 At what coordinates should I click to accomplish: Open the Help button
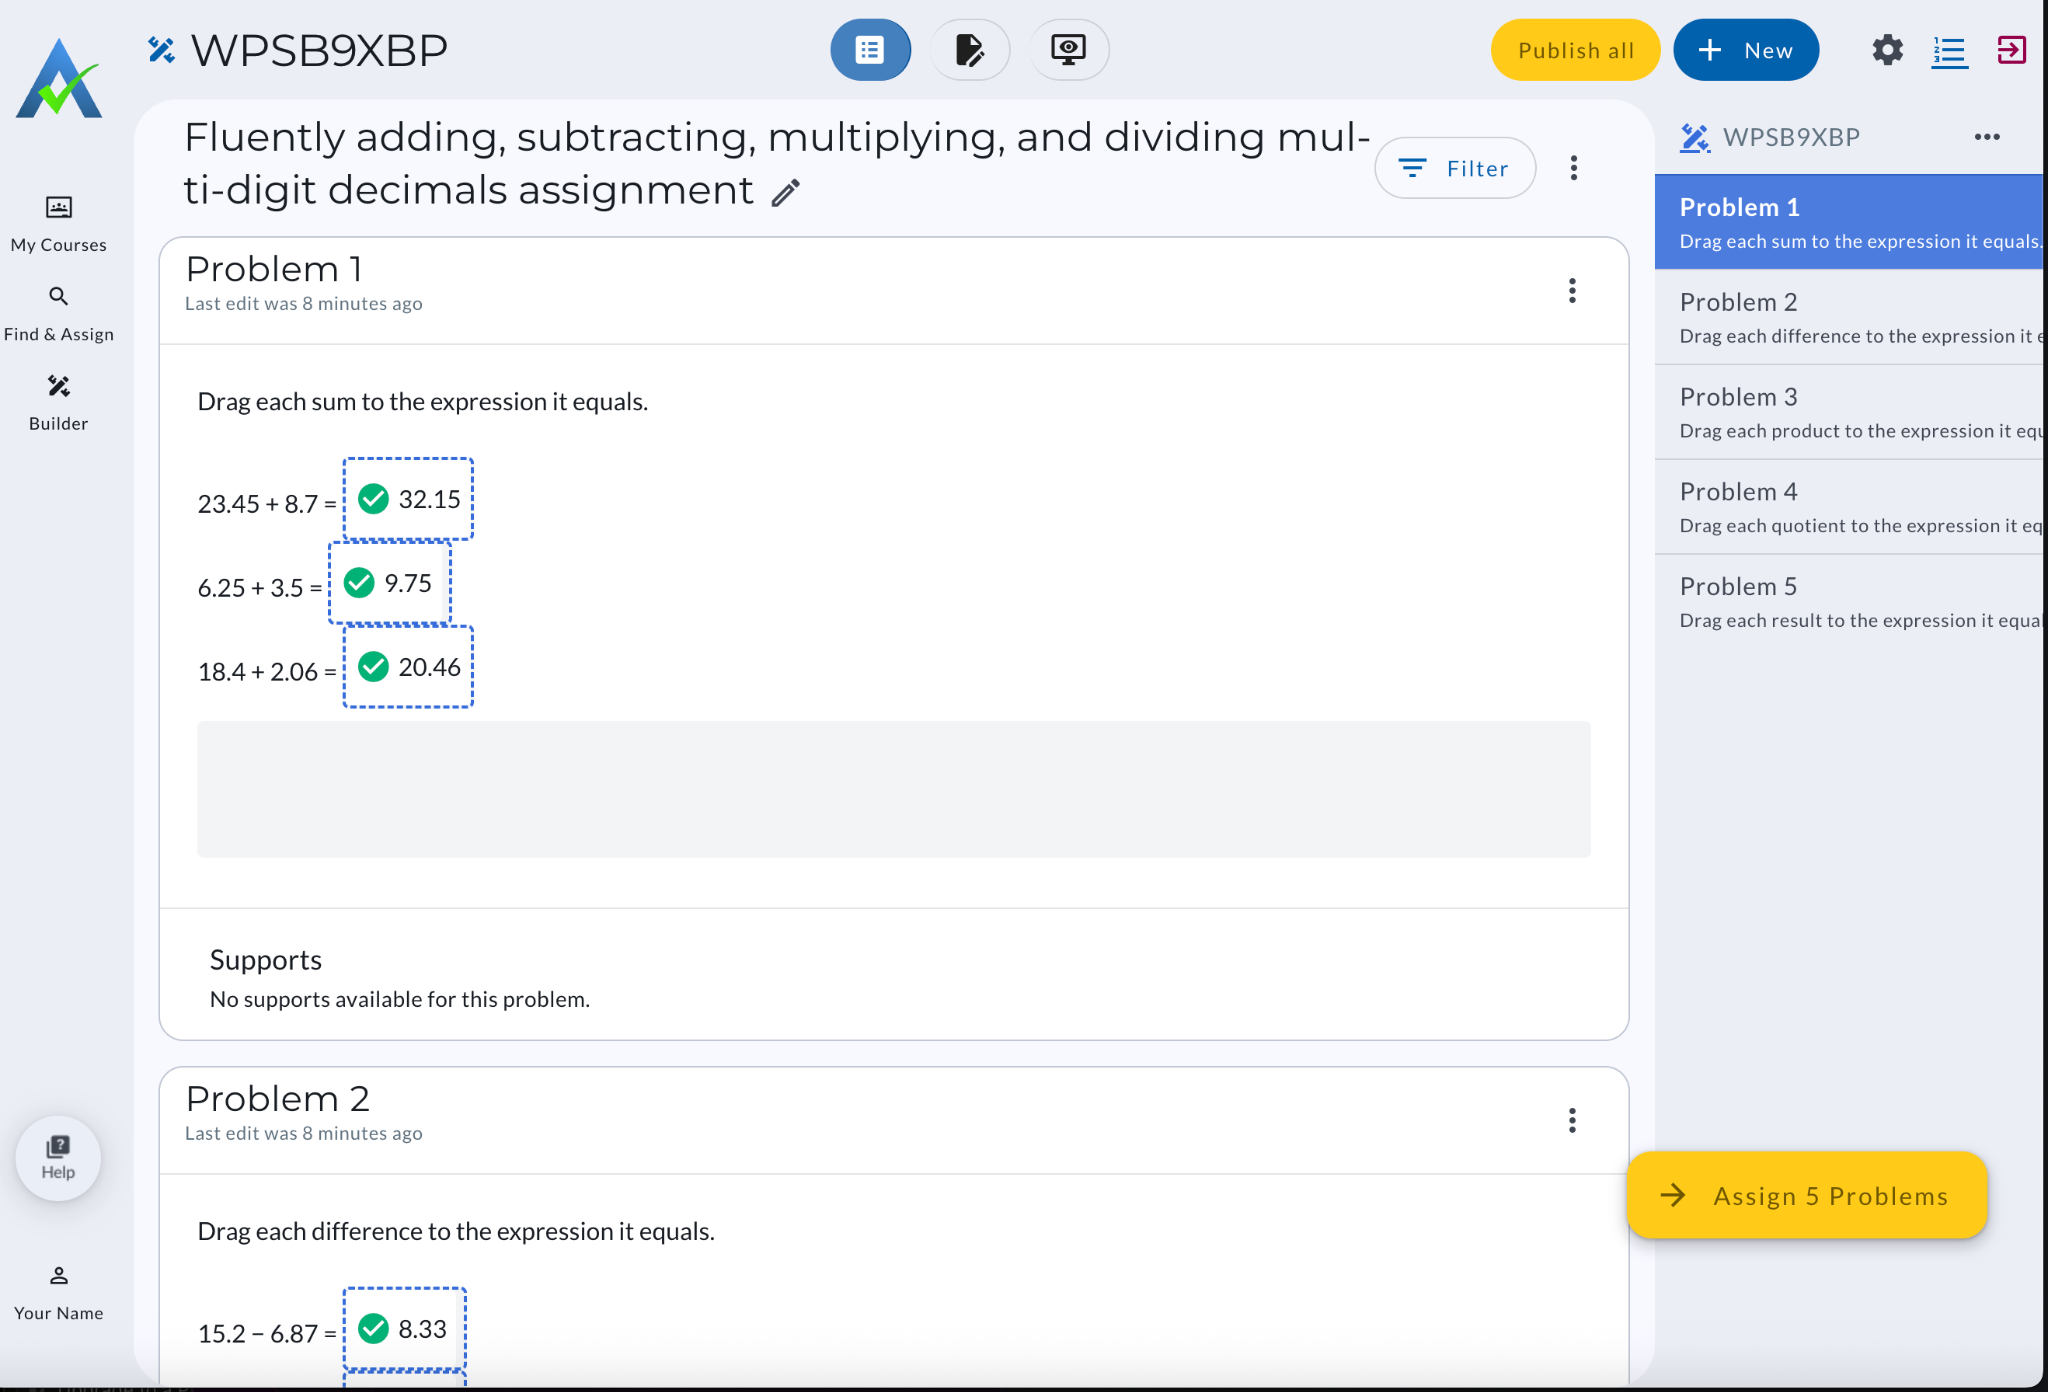click(x=58, y=1158)
